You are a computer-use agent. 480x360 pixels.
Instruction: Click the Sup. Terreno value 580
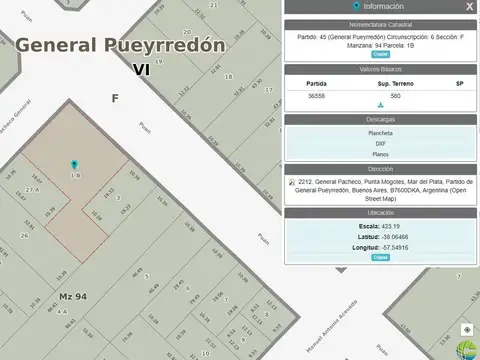click(x=395, y=96)
